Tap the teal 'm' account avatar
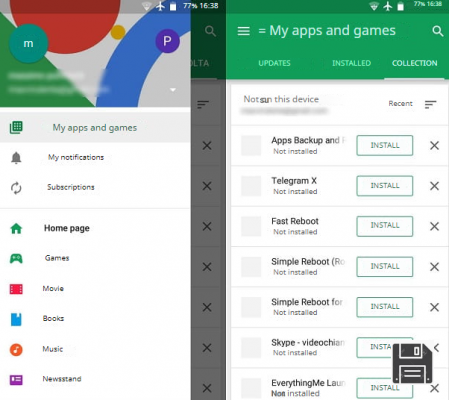 click(x=28, y=43)
